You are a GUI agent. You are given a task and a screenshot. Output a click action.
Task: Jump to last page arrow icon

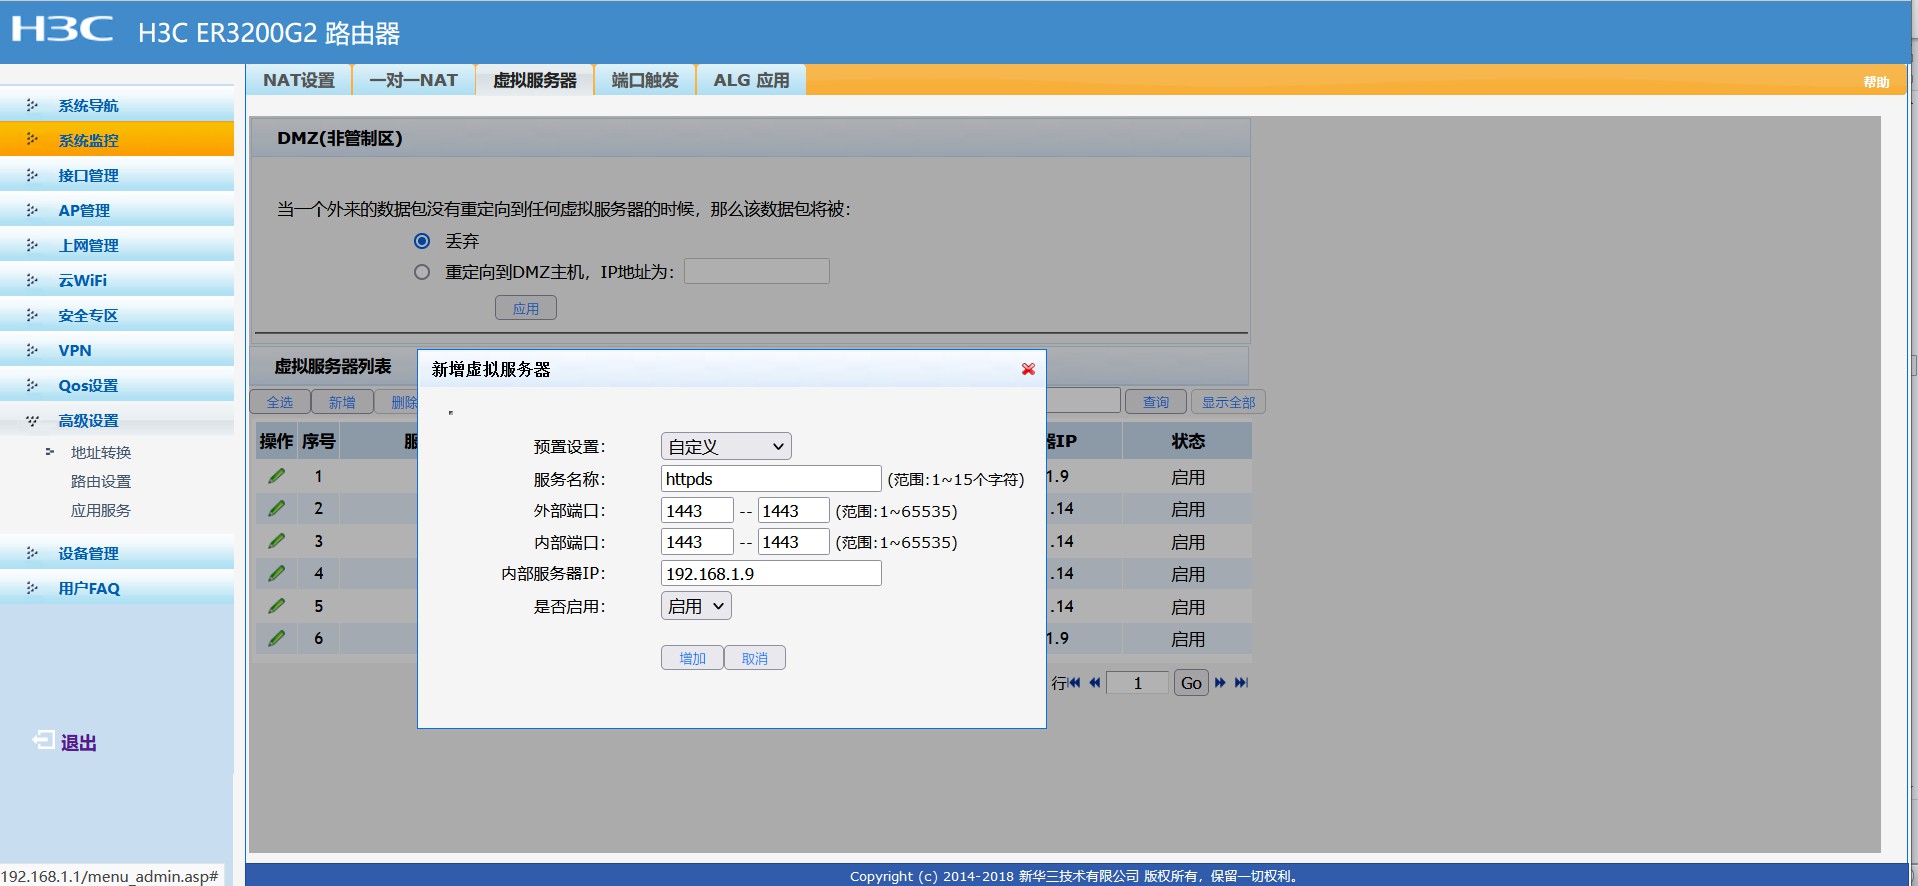(x=1241, y=683)
